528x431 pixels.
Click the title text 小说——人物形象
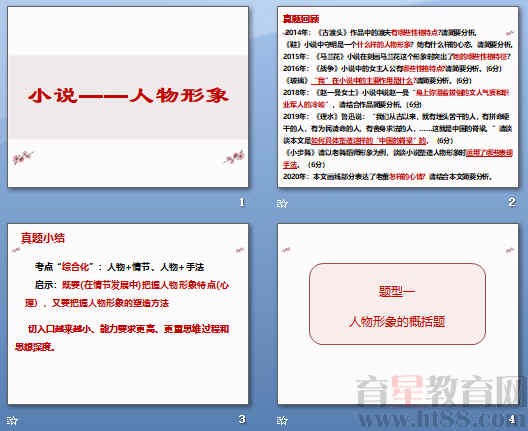128,96
